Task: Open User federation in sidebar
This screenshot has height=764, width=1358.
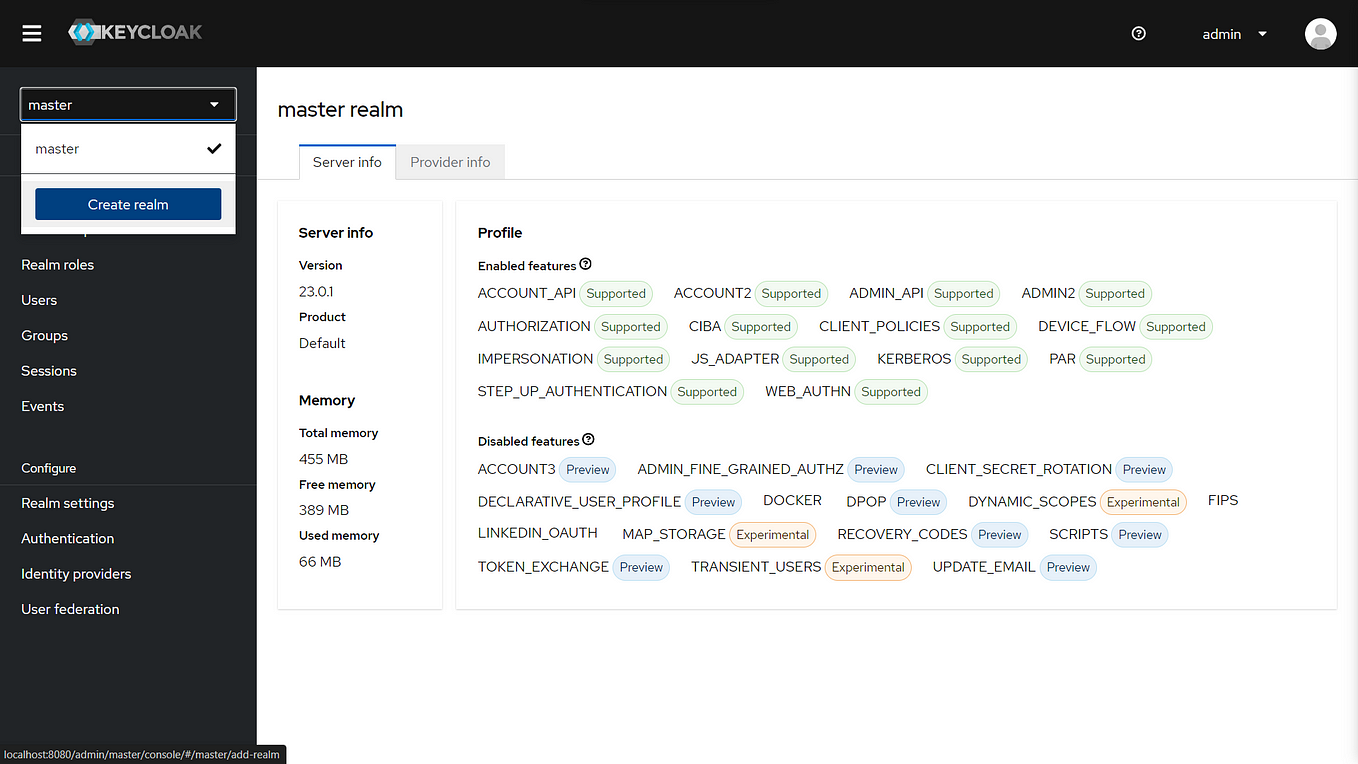Action: click(70, 609)
